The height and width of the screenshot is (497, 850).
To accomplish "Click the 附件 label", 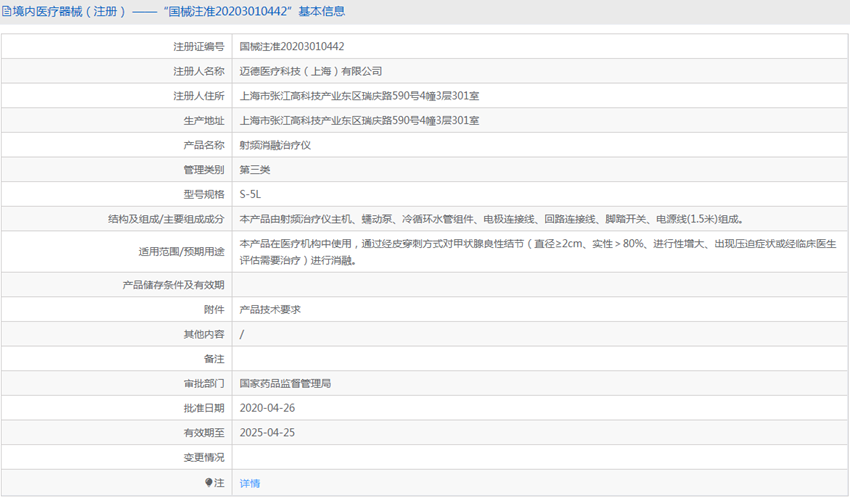I will tap(214, 309).
